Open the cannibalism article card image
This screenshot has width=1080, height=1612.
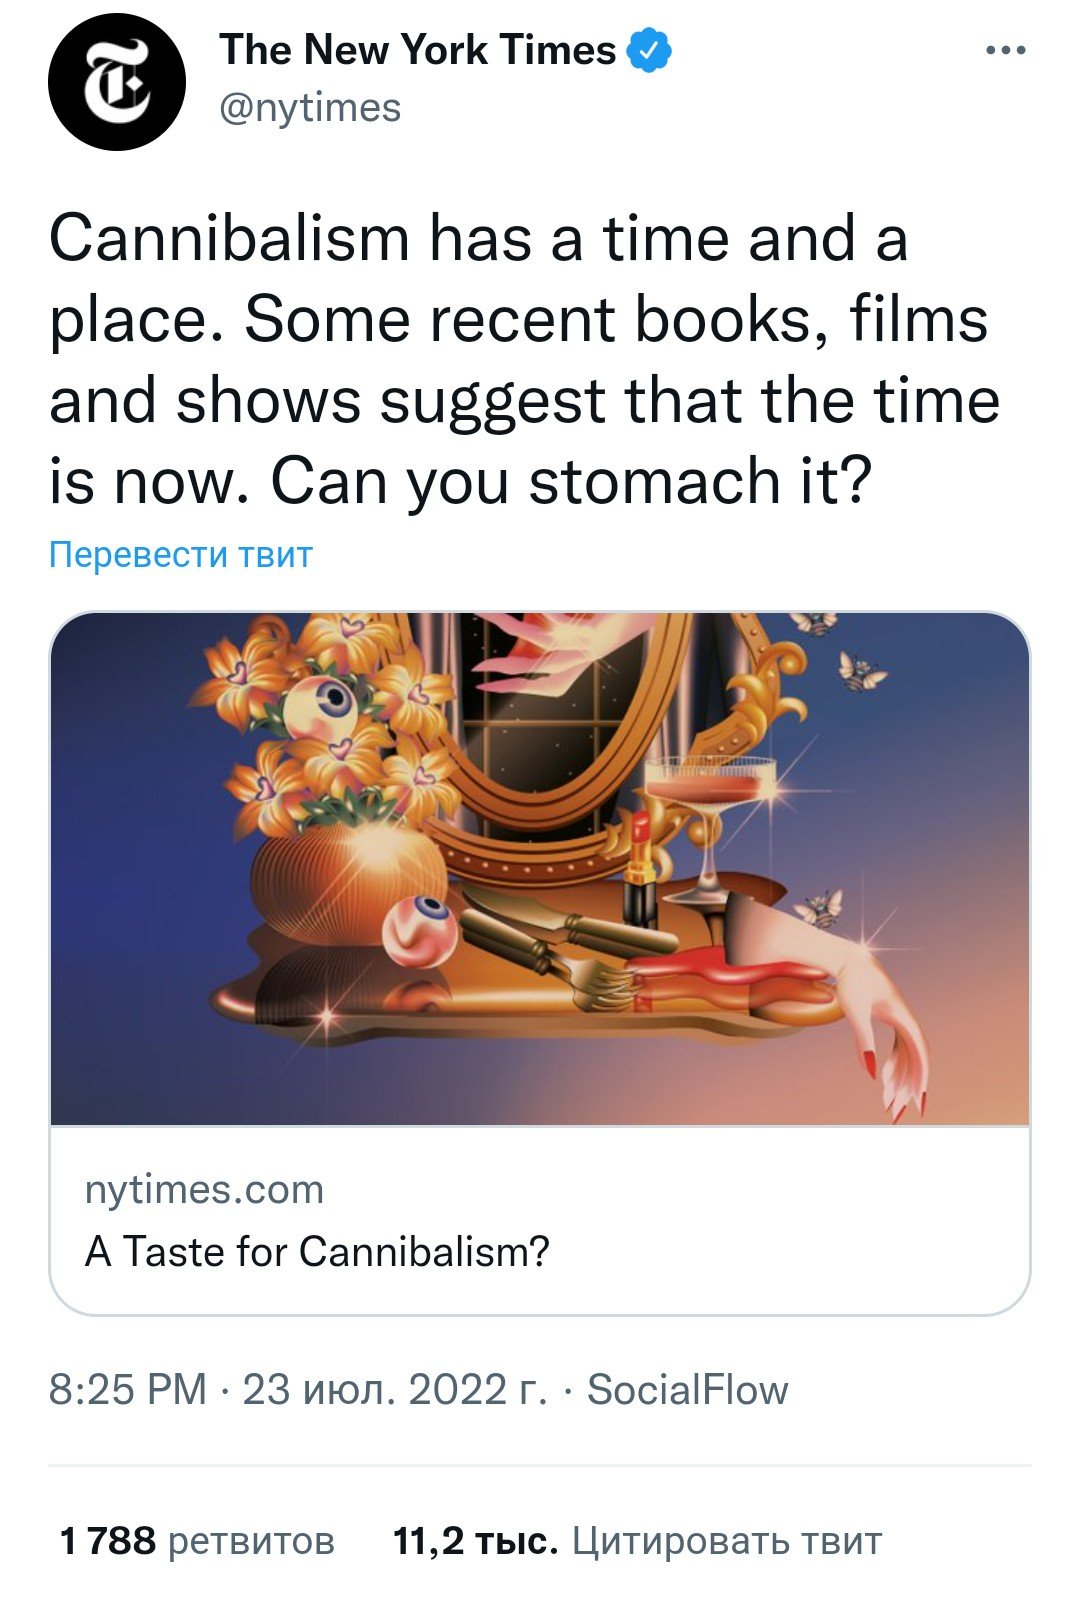[540, 869]
